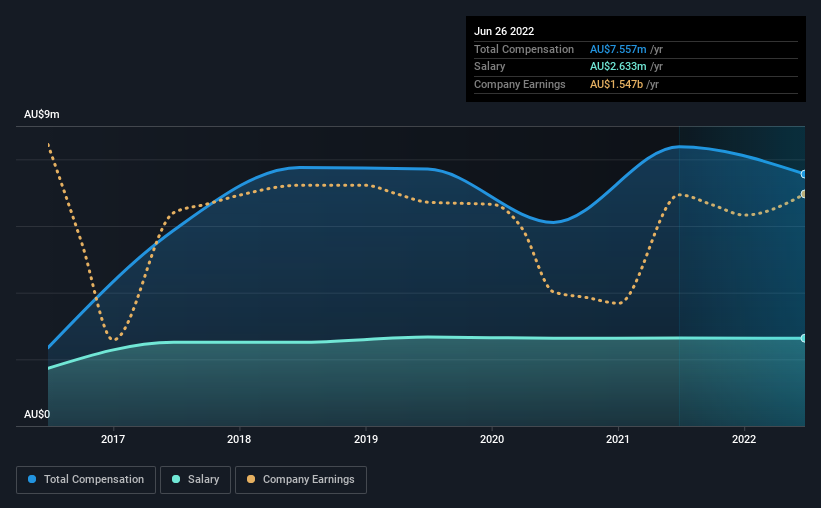Click the 2022 x-axis label

[x=744, y=439]
